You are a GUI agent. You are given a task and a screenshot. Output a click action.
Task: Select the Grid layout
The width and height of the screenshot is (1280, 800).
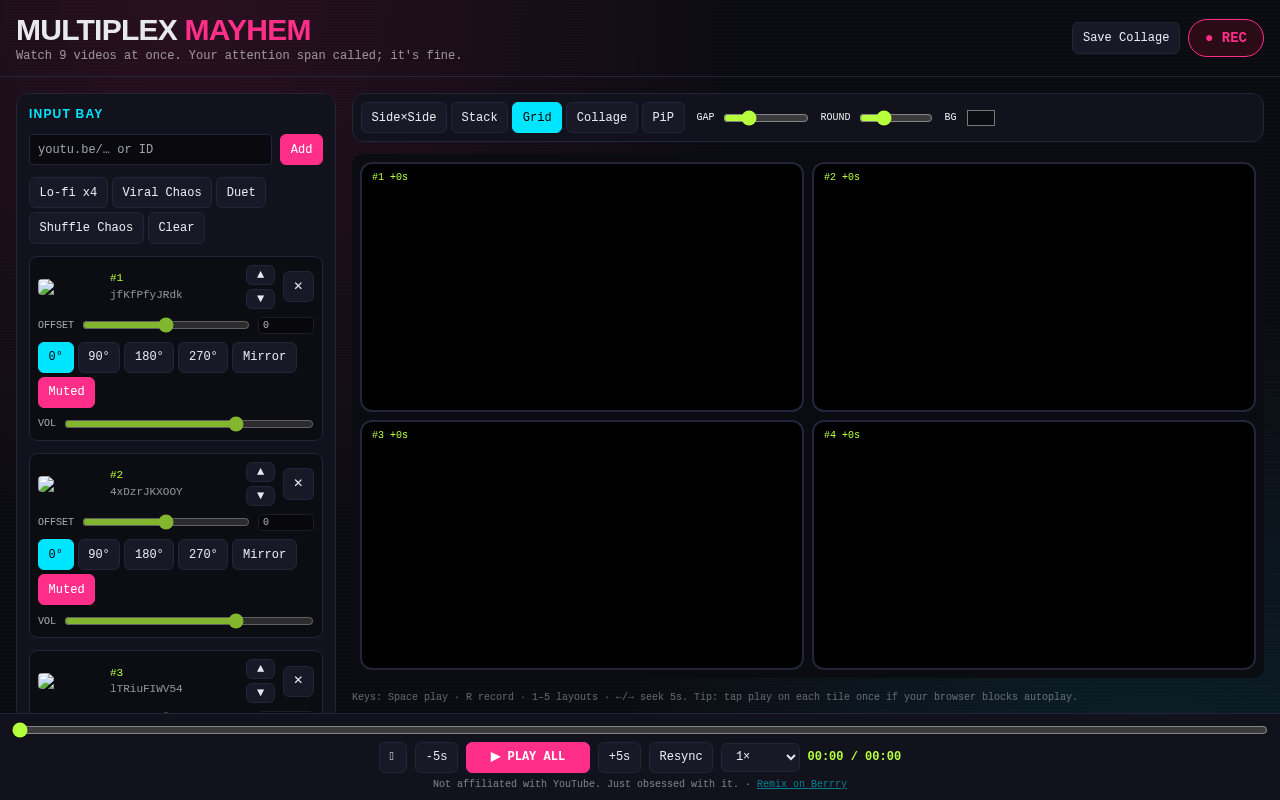[537, 118]
